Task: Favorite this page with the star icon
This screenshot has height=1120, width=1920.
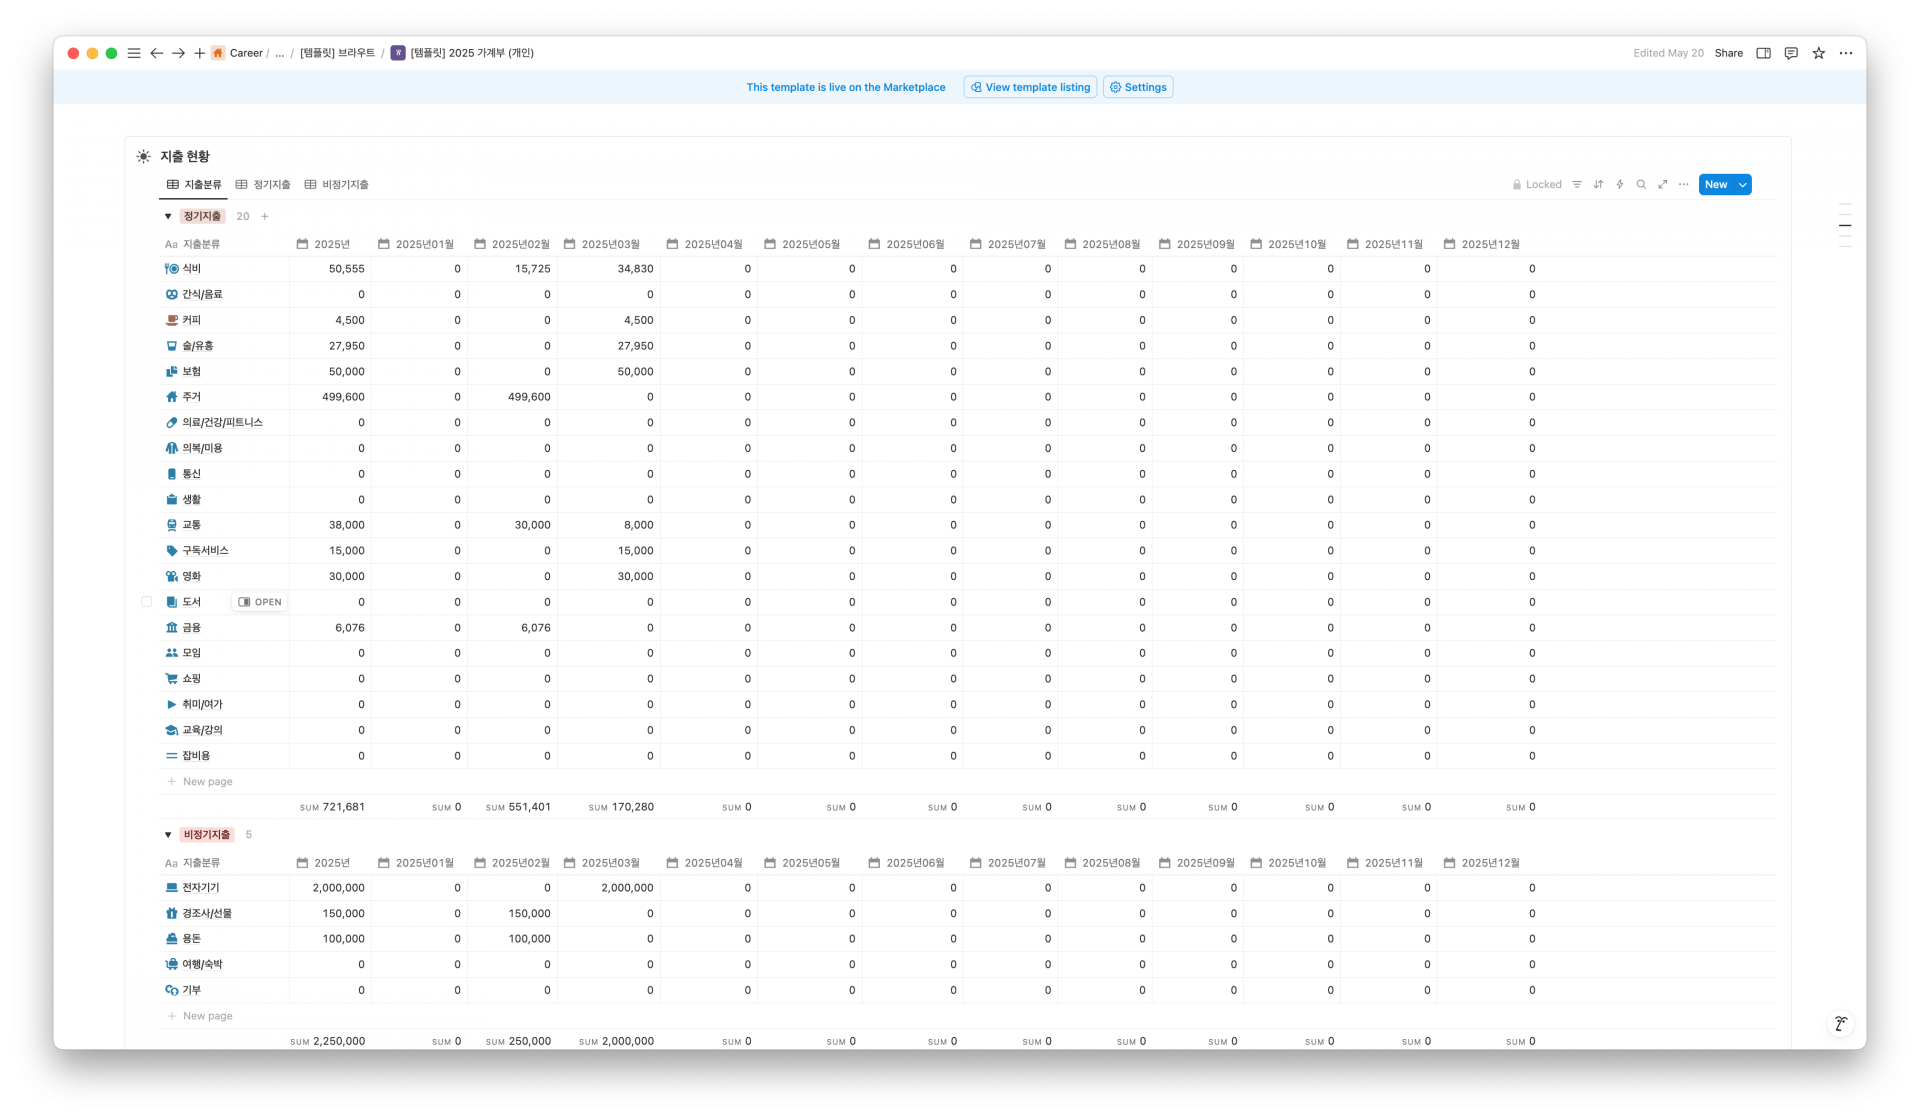Action: (x=1819, y=53)
